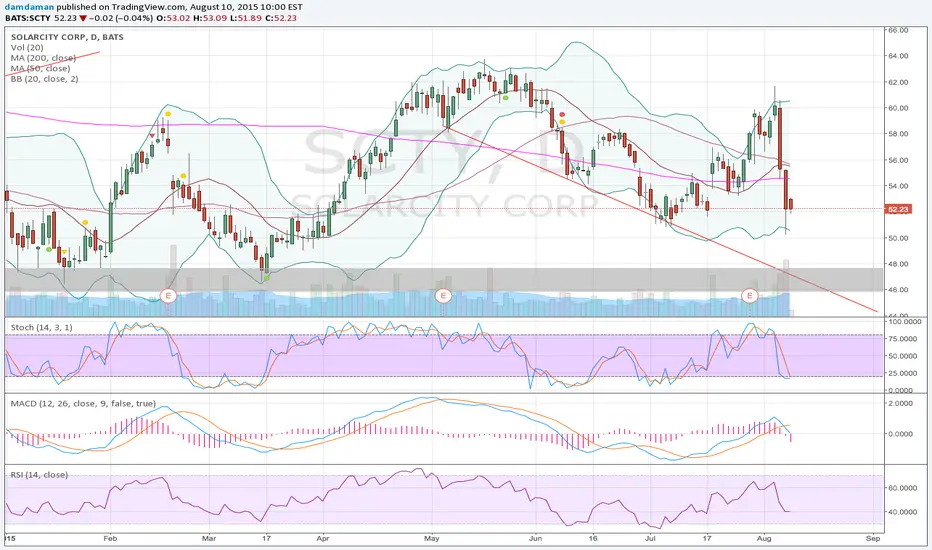Select the descending red trendline below price
This screenshot has width=932, height=550.
pos(660,219)
